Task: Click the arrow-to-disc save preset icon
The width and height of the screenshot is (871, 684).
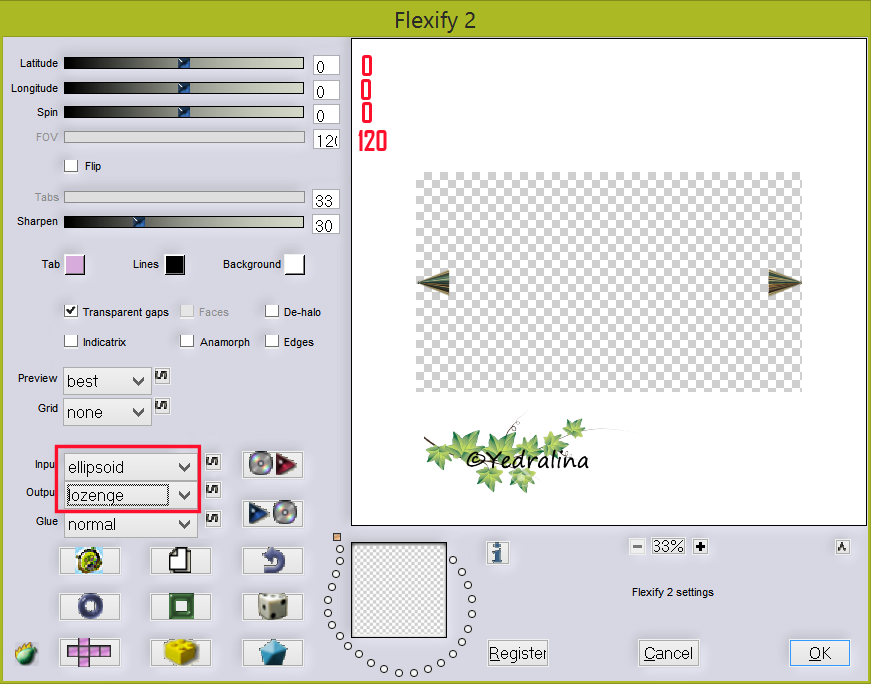Action: pos(273,513)
